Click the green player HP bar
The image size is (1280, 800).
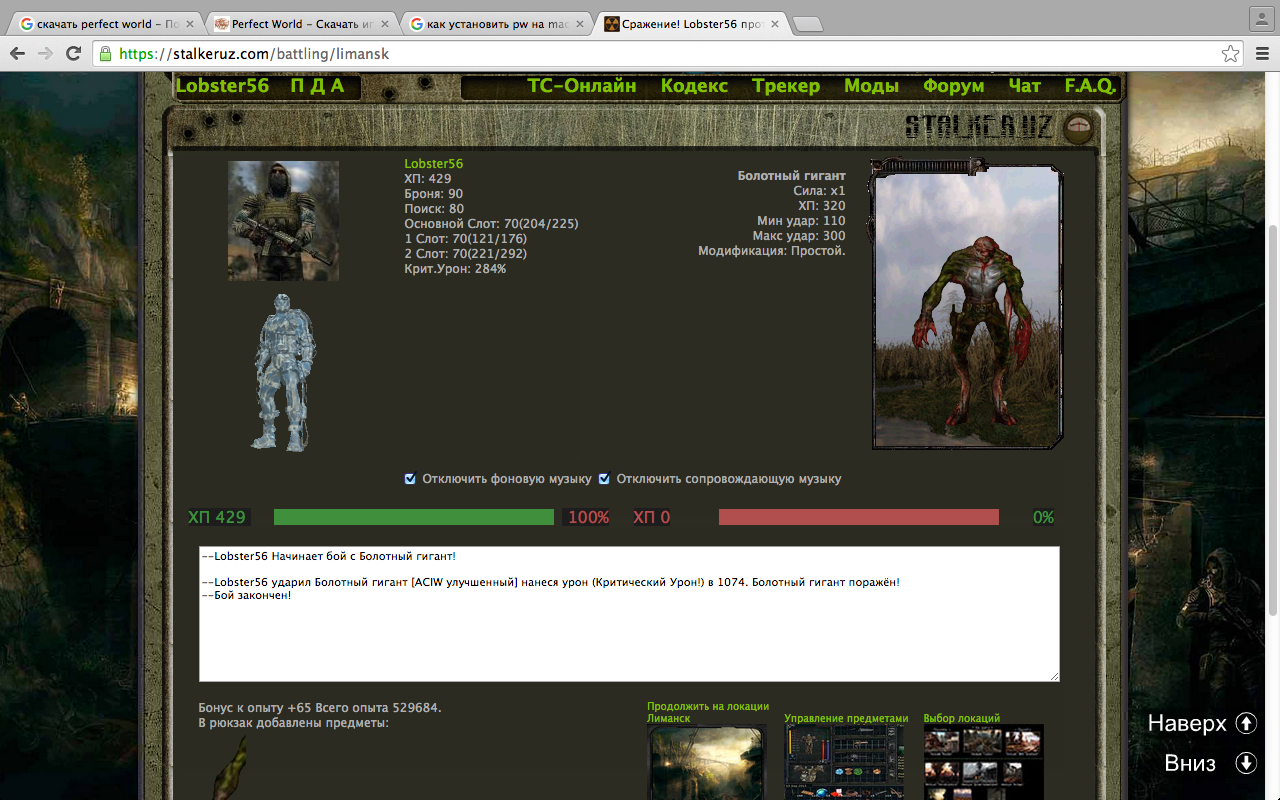[x=413, y=517]
